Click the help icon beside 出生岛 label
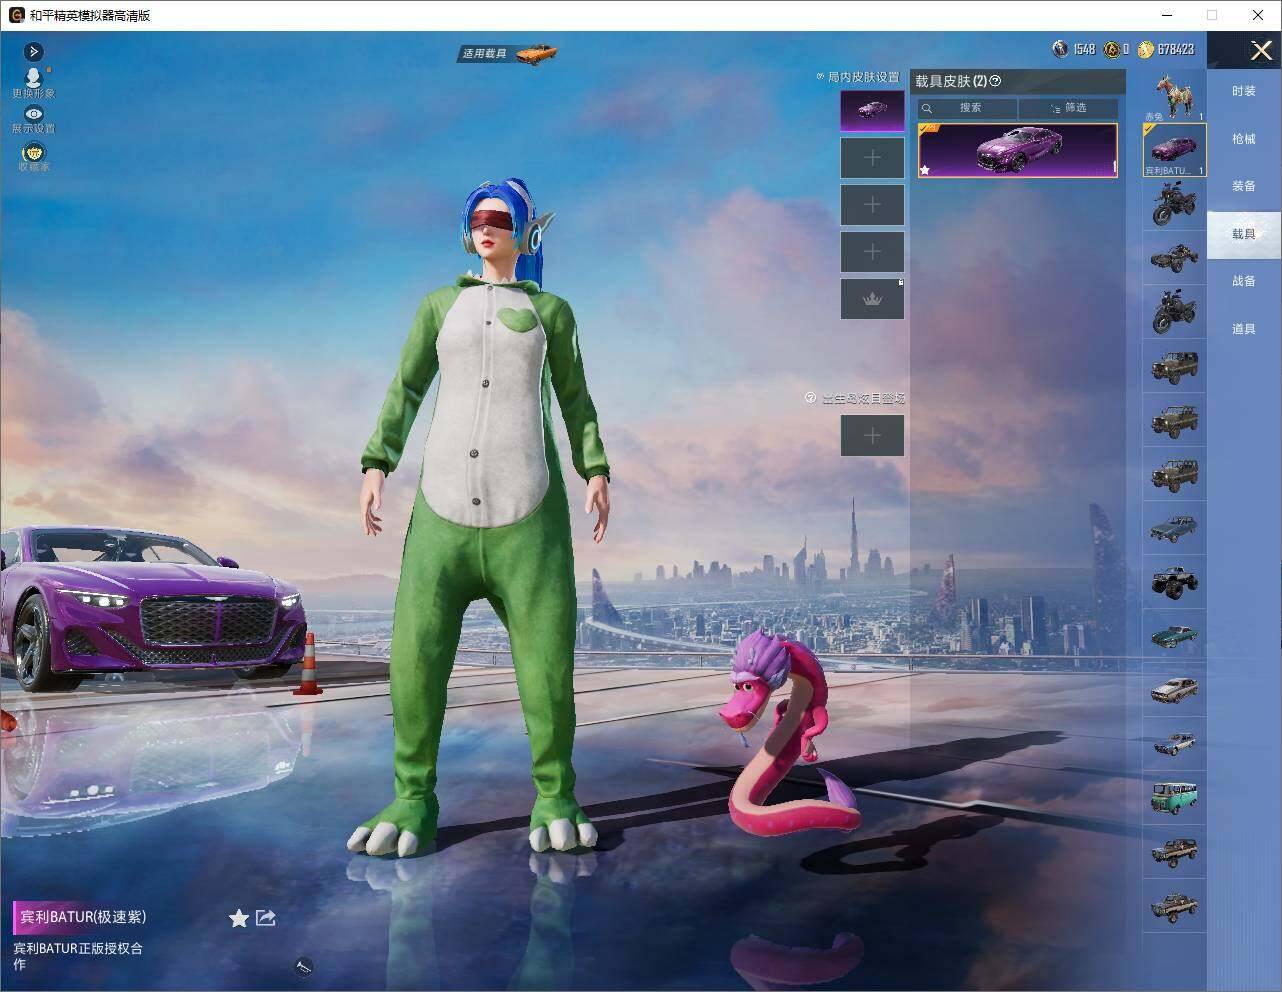 tap(810, 398)
